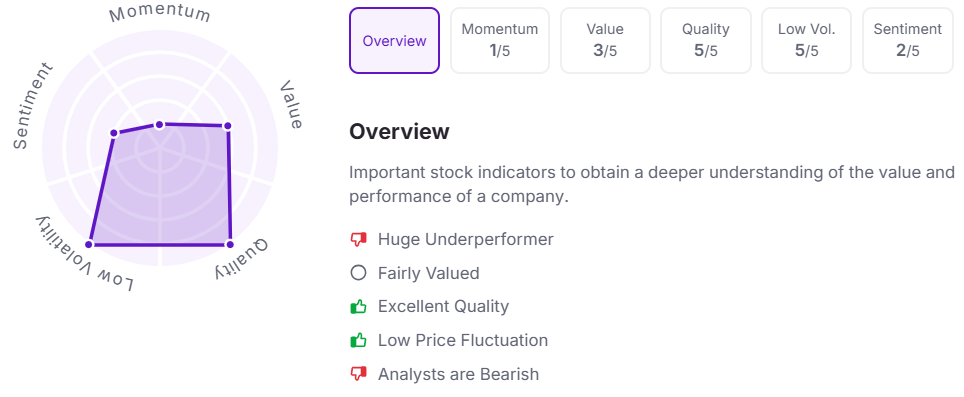Click the Huge Underperformer text
The image size is (964, 397).
(465, 239)
